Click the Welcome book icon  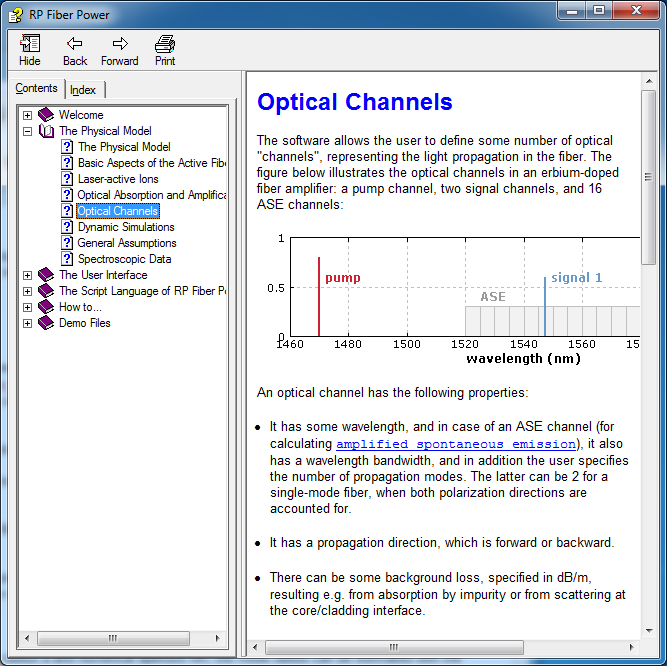click(x=46, y=115)
